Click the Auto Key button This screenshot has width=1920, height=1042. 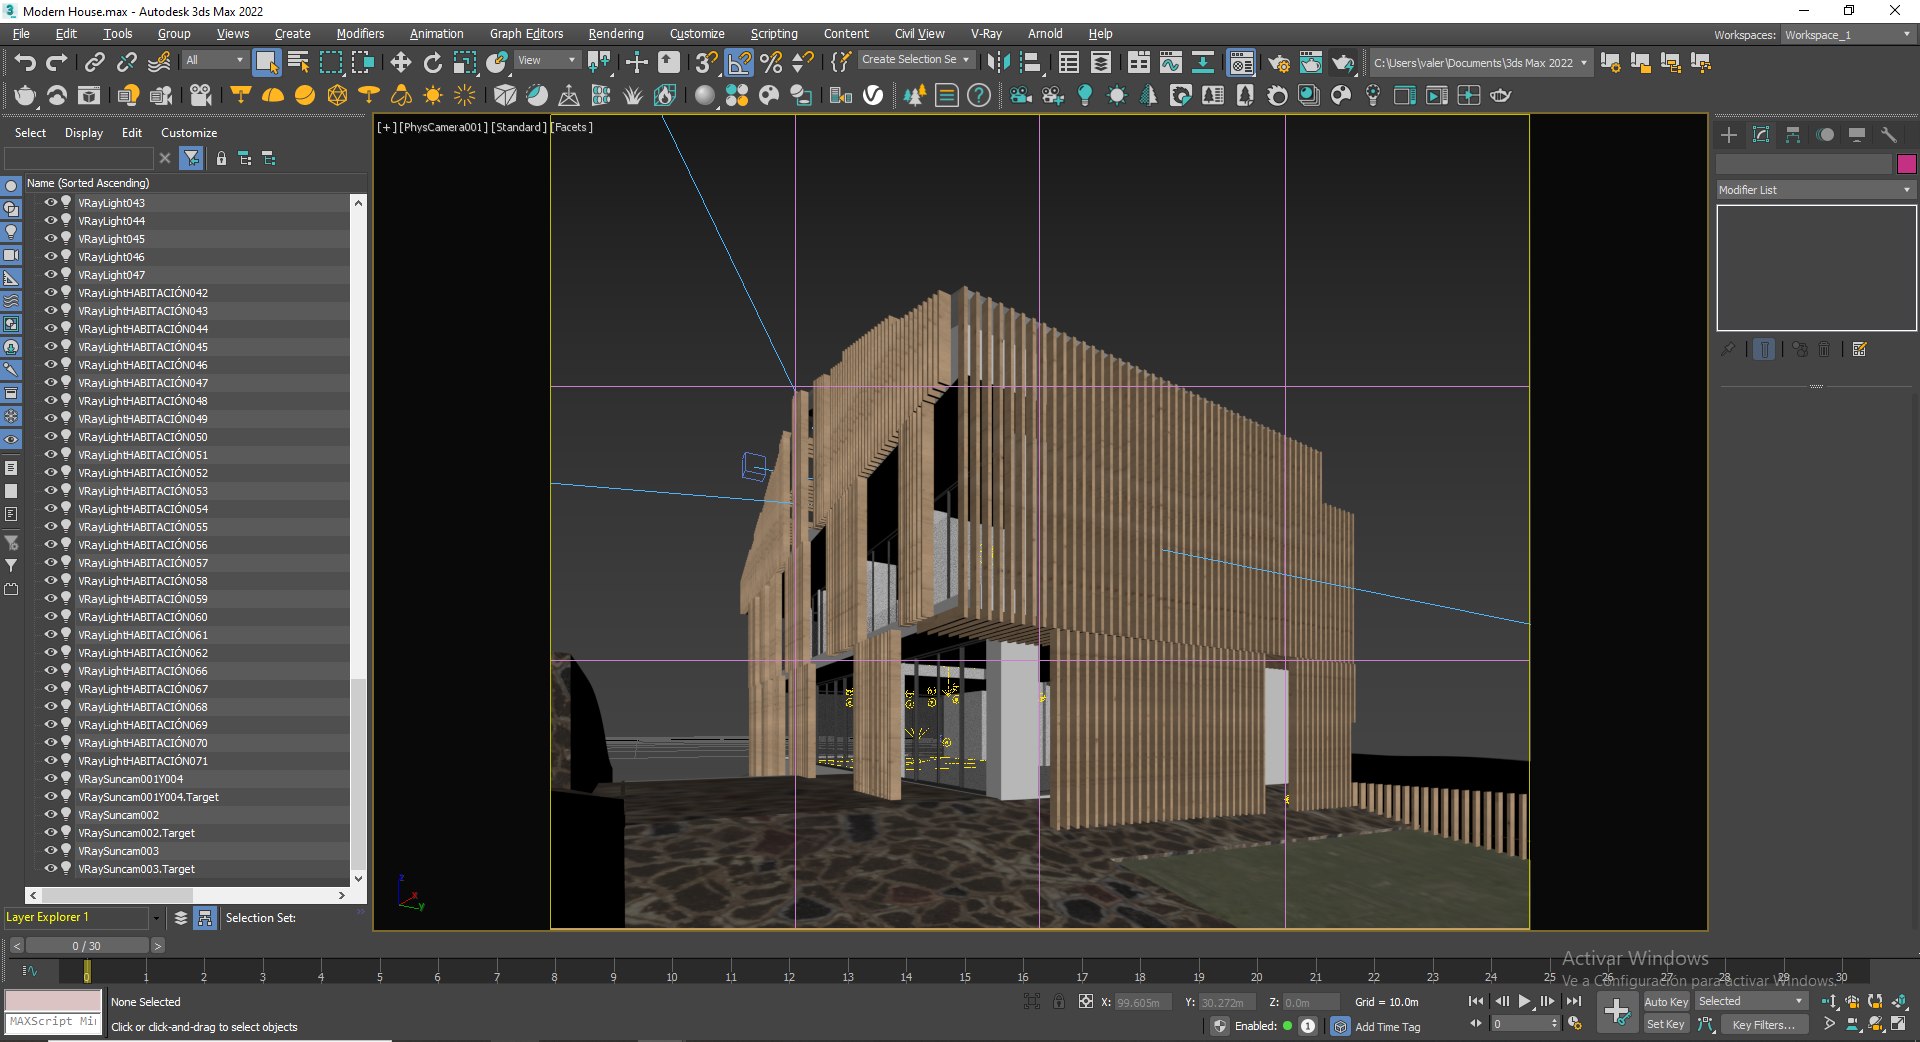(1666, 1002)
